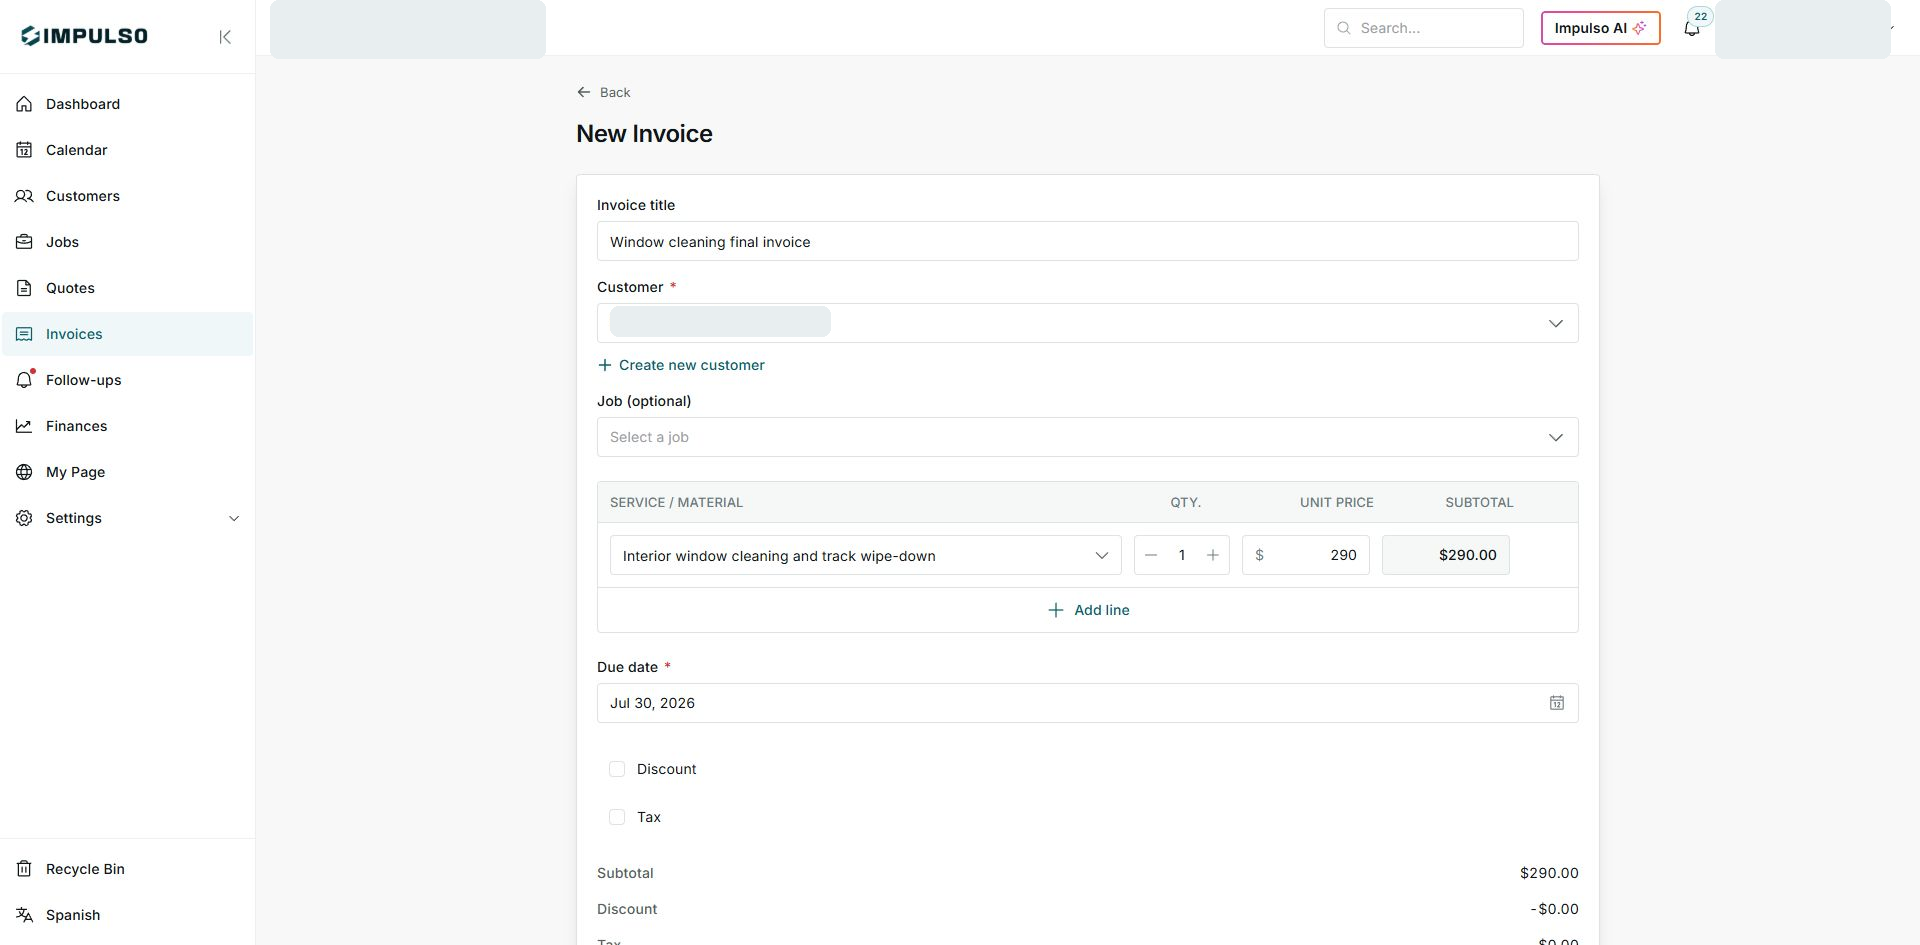The image size is (1920, 945).
Task: Click the Dashboard home icon
Action: 24,104
